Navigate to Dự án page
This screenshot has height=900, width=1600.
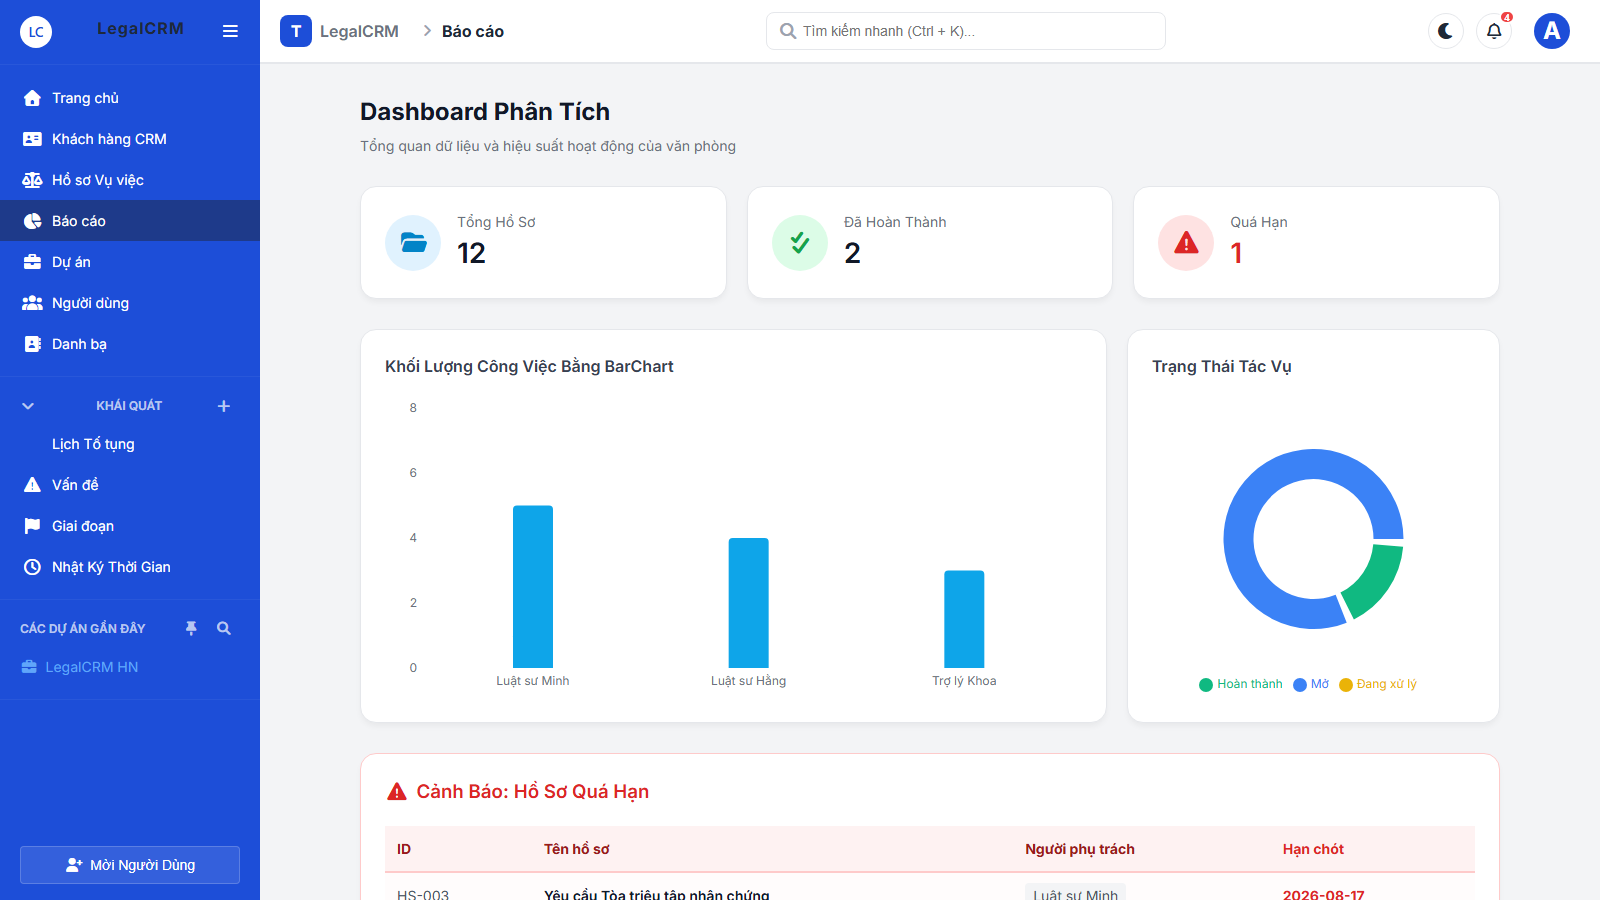pyautogui.click(x=130, y=262)
